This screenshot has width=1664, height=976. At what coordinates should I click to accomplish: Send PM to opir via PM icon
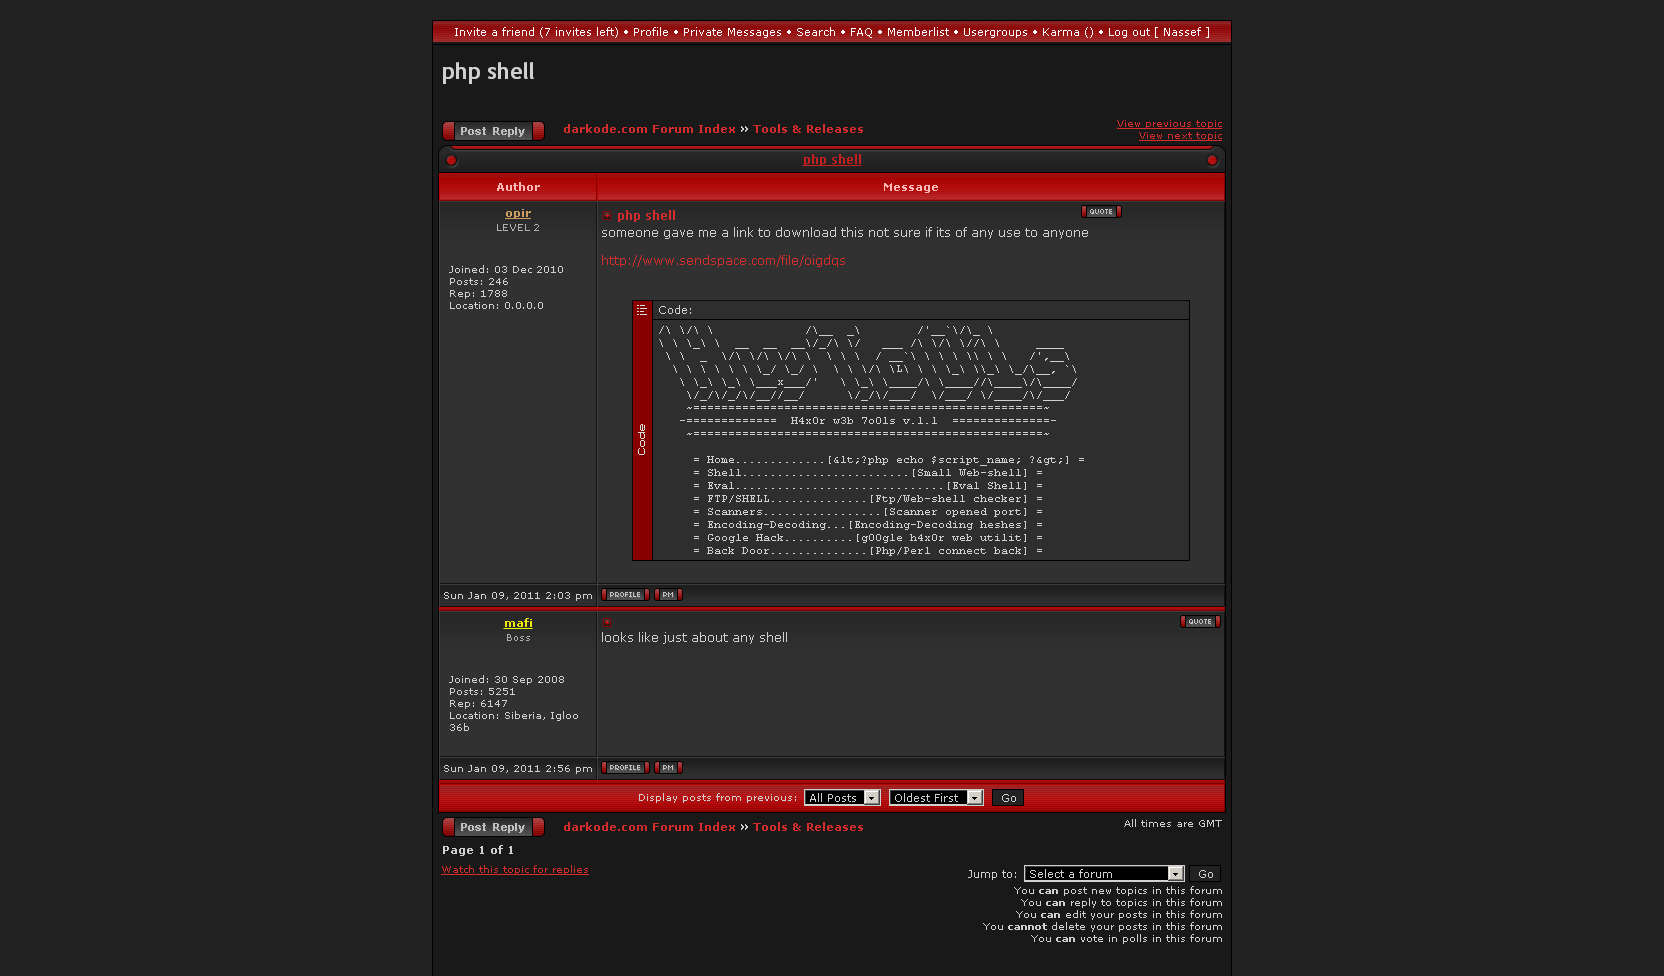[668, 595]
